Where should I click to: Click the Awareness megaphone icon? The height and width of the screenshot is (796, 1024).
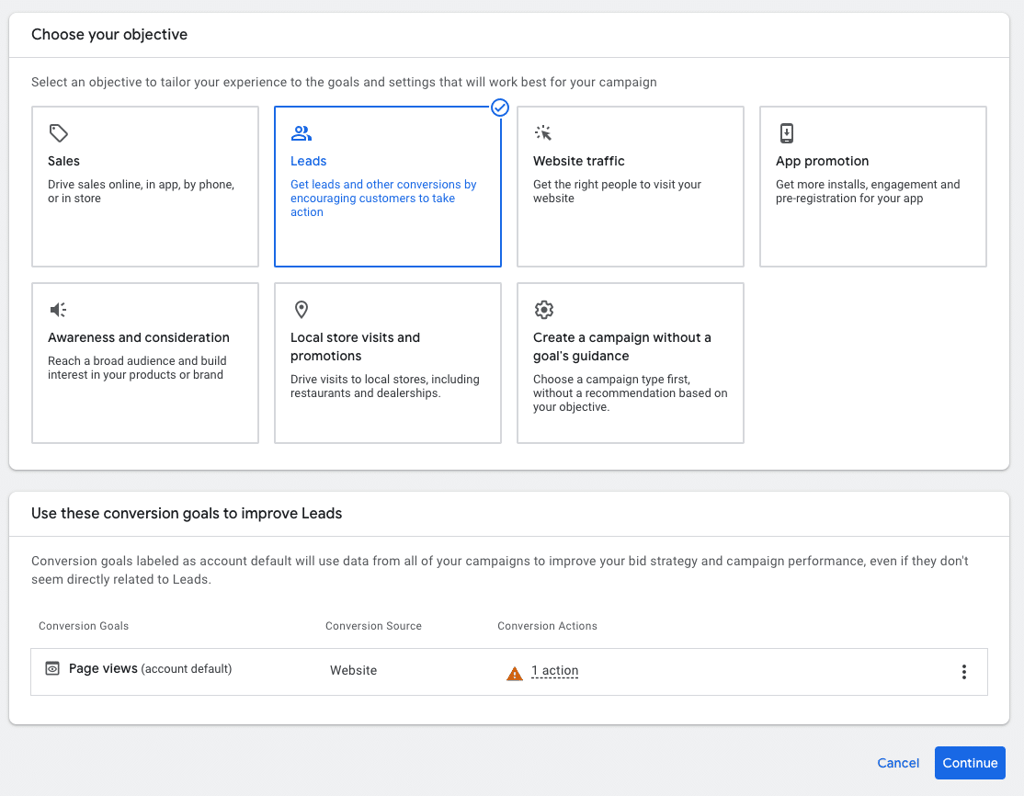click(58, 310)
